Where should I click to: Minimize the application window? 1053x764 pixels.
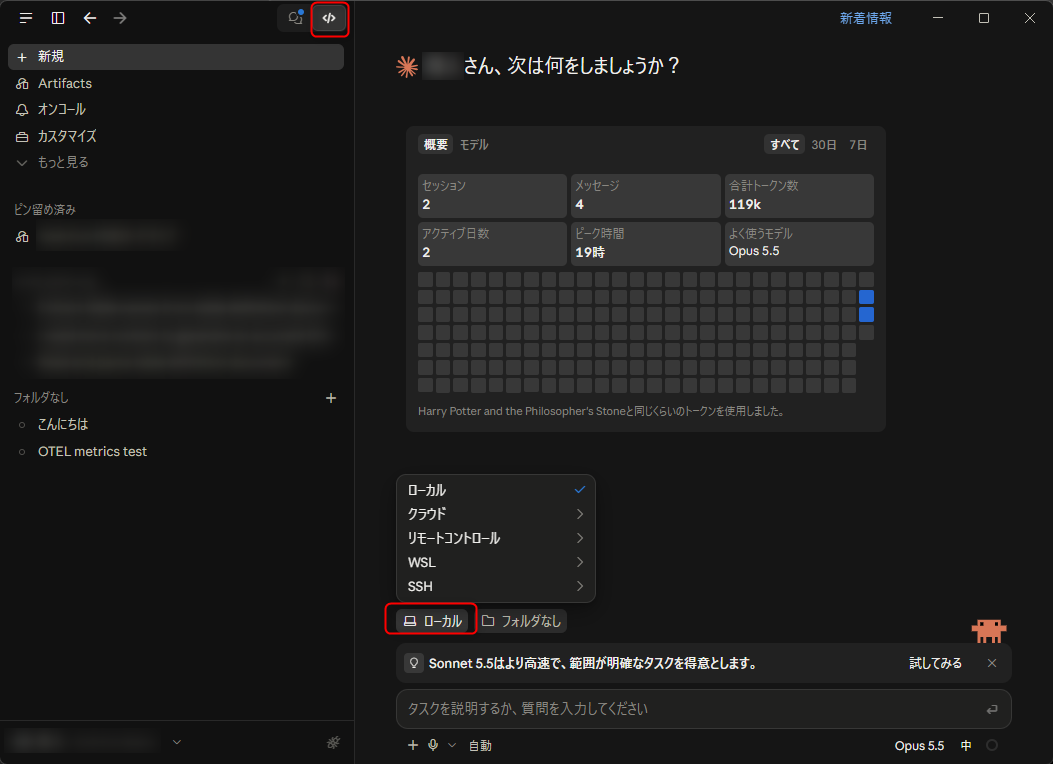click(x=938, y=18)
